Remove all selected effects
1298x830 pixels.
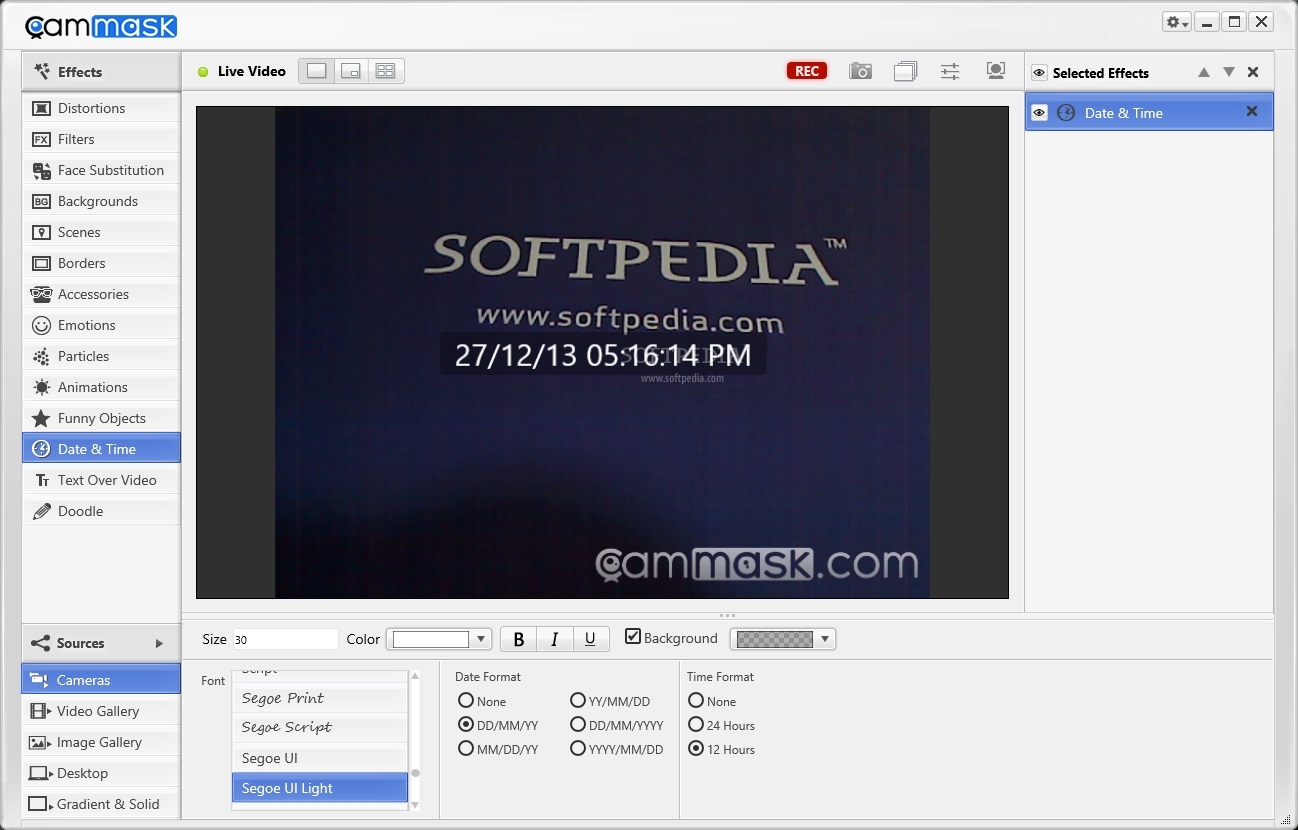click(x=1253, y=72)
